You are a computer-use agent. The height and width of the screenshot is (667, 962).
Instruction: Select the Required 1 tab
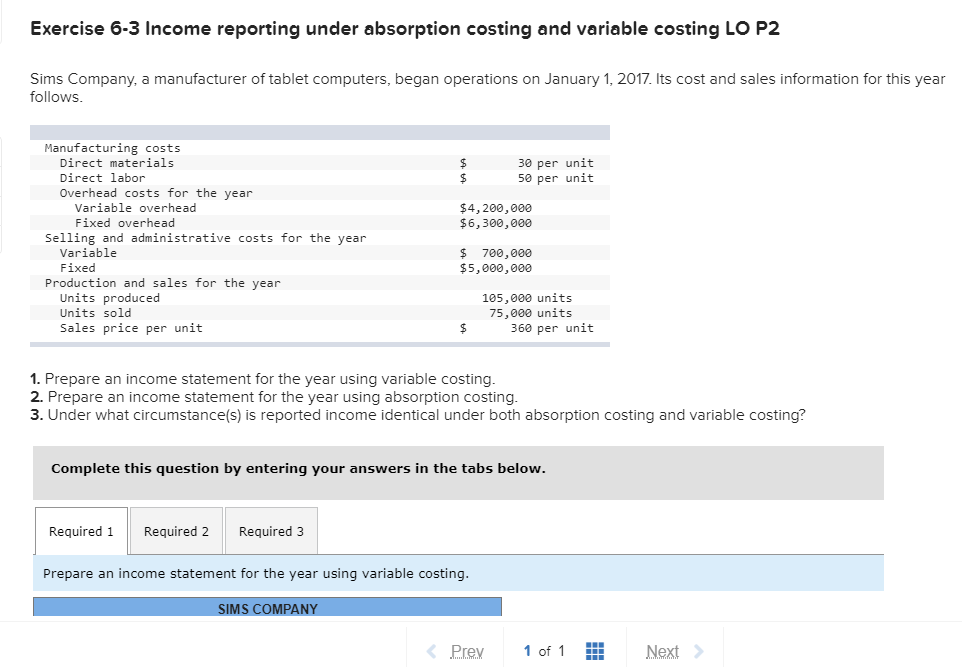point(80,531)
